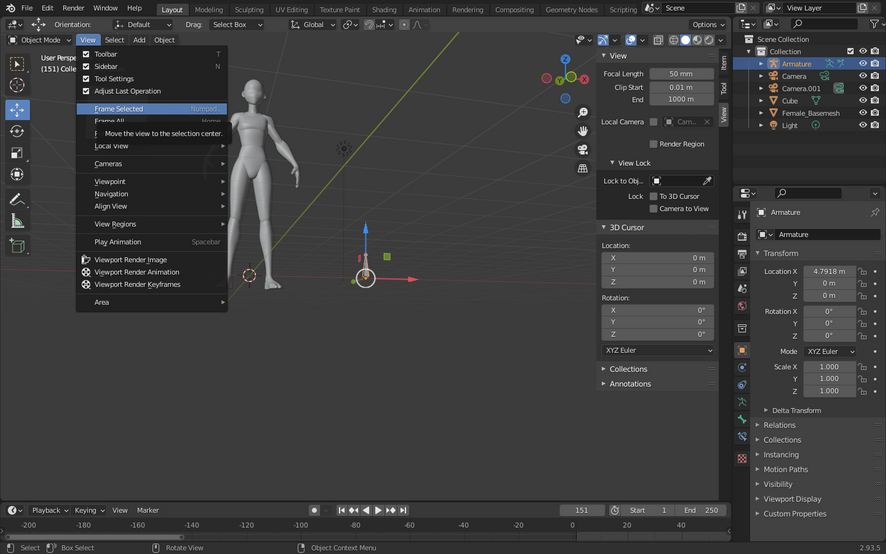Viewport: 886px width, 554px height.
Task: Open the World properties globe tab
Action: point(742,306)
